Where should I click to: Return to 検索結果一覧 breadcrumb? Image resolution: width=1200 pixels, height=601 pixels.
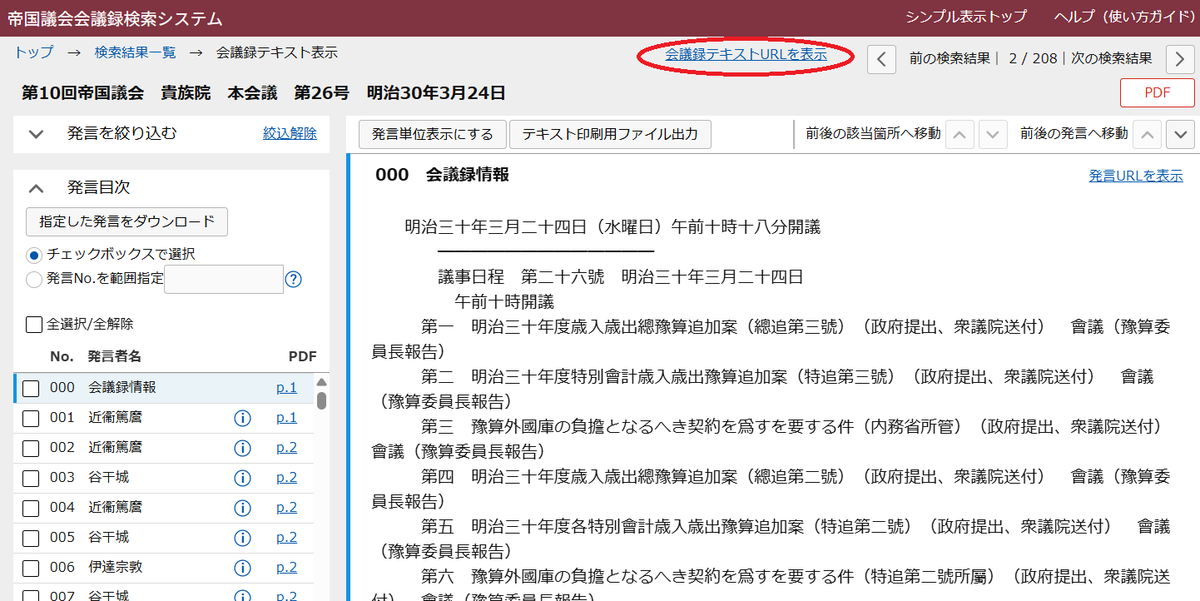135,53
